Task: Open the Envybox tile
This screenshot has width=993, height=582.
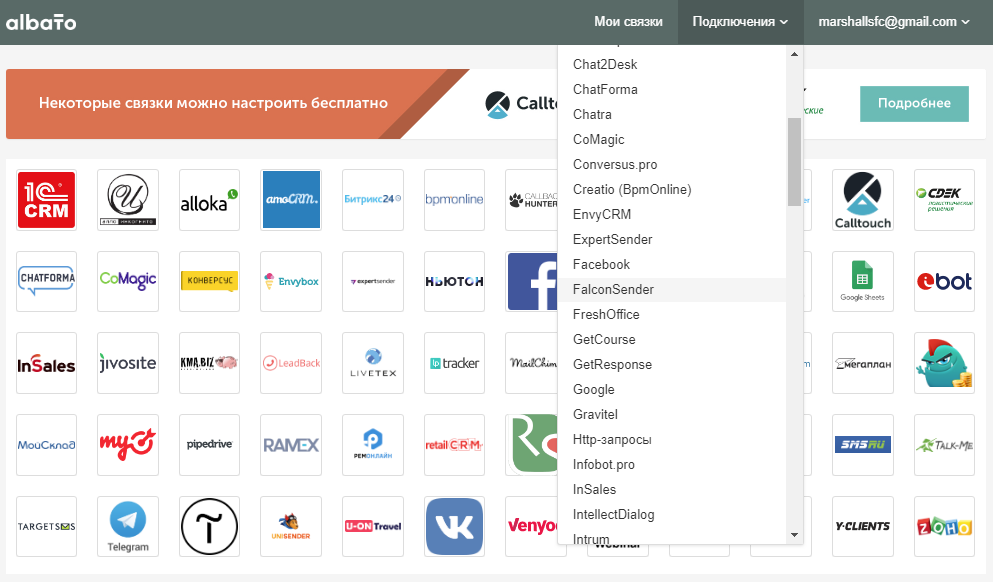Action: pyautogui.click(x=291, y=282)
